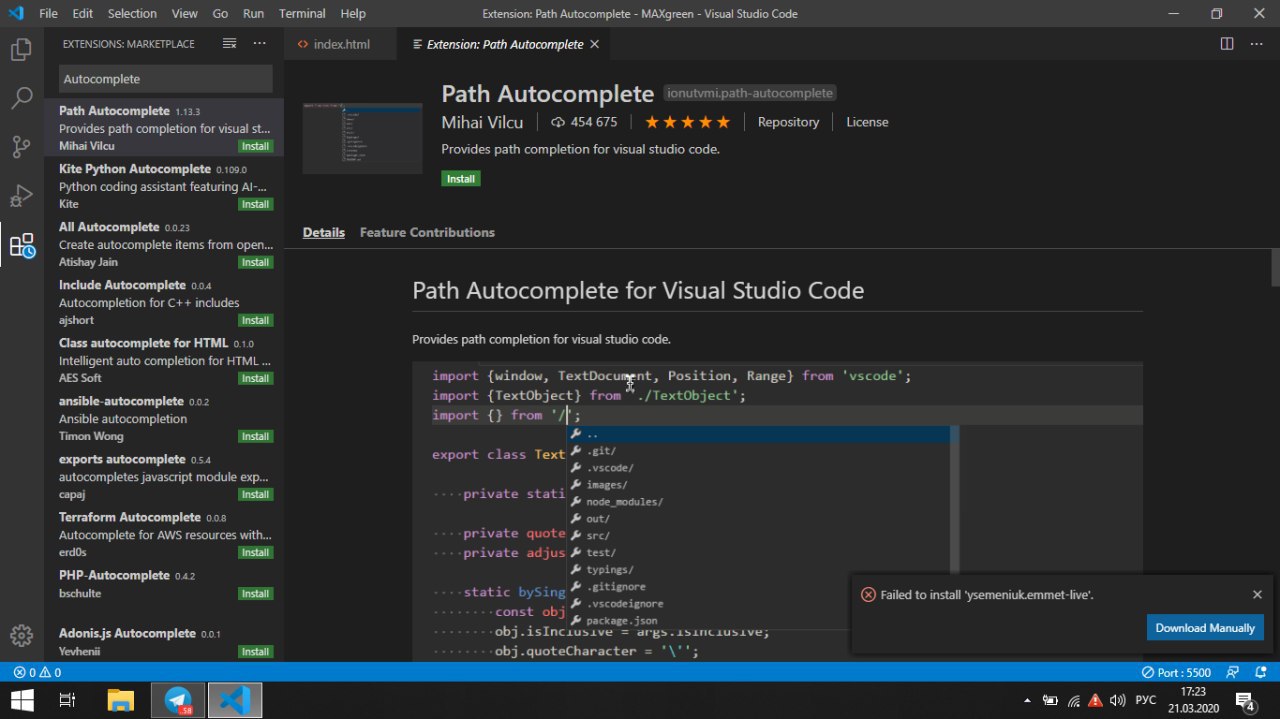
Task: Close the Path Autocomplete extension tab
Action: 594,44
